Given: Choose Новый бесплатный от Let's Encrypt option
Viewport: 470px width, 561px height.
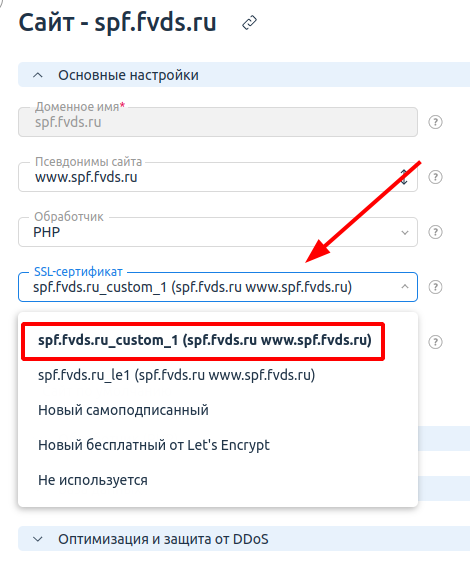Looking at the screenshot, I should pyautogui.click(x=154, y=445).
